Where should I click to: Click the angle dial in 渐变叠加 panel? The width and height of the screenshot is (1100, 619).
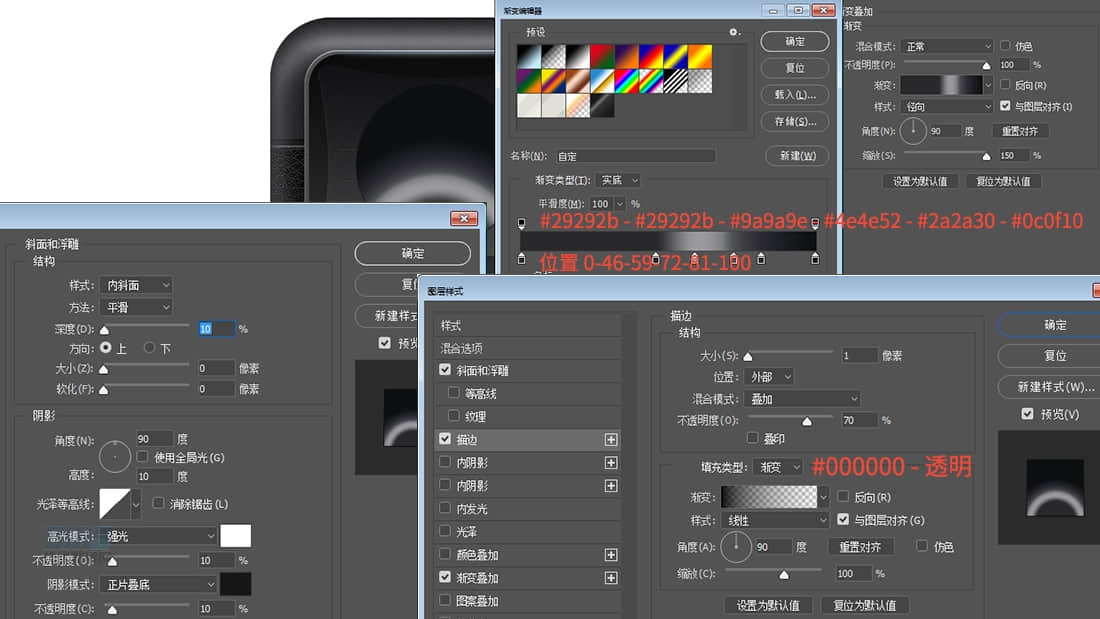pyautogui.click(x=913, y=131)
